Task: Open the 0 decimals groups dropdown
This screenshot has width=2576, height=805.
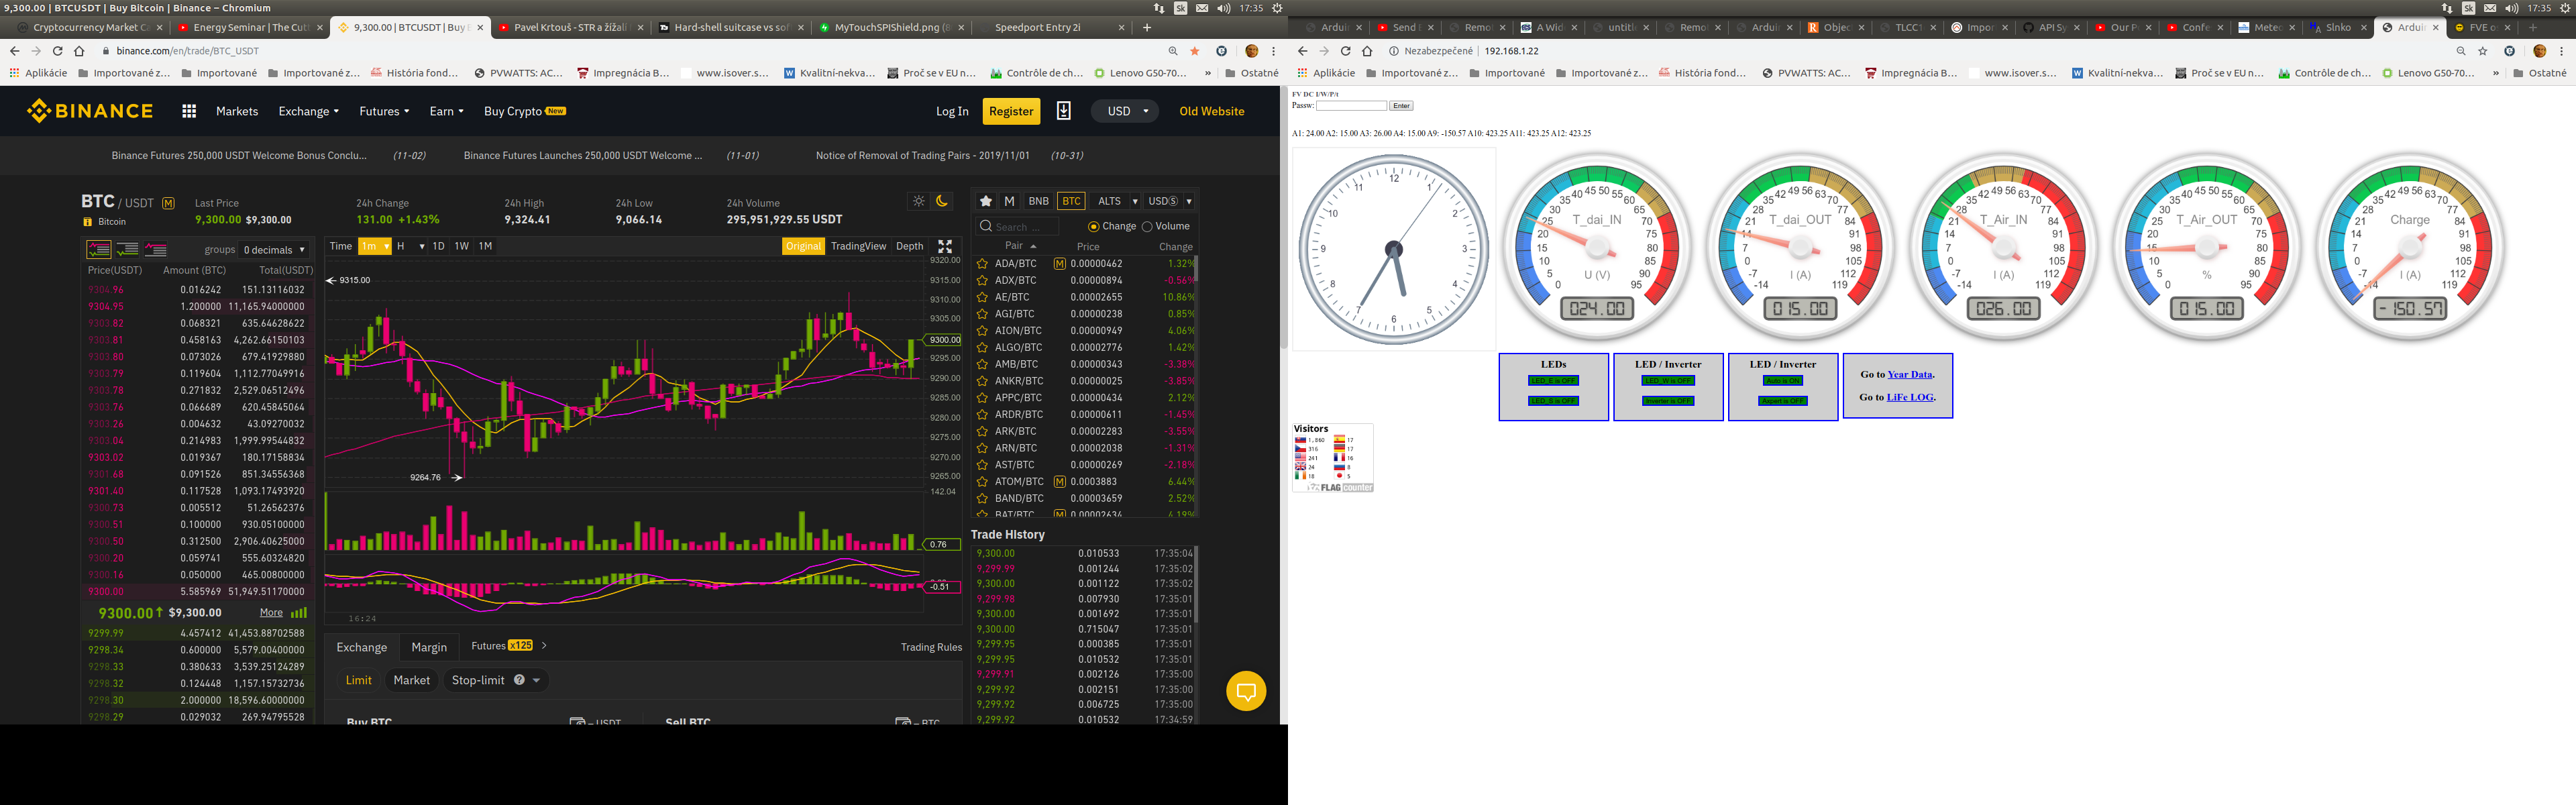Action: coord(274,250)
